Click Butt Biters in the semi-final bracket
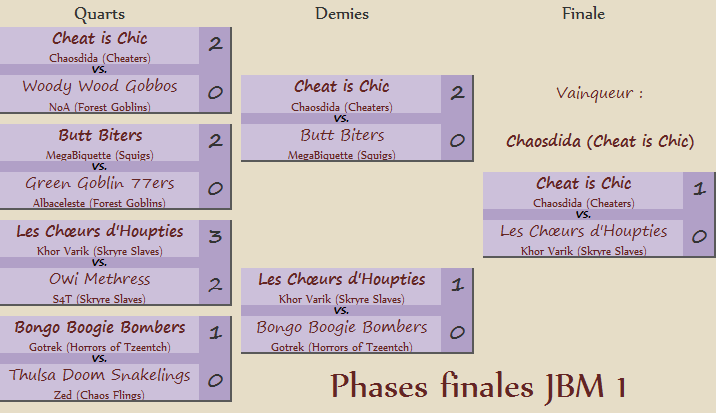Viewport: 716px width, 413px height. tap(342, 135)
